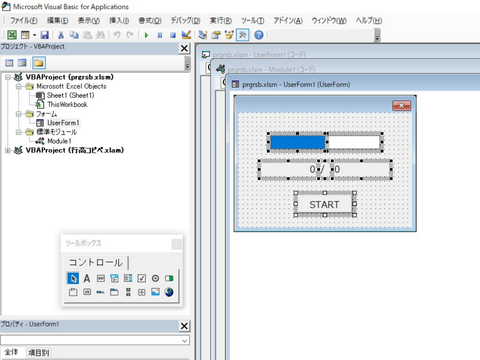
Task: Click the Run Sub play icon
Action: click(x=146, y=35)
